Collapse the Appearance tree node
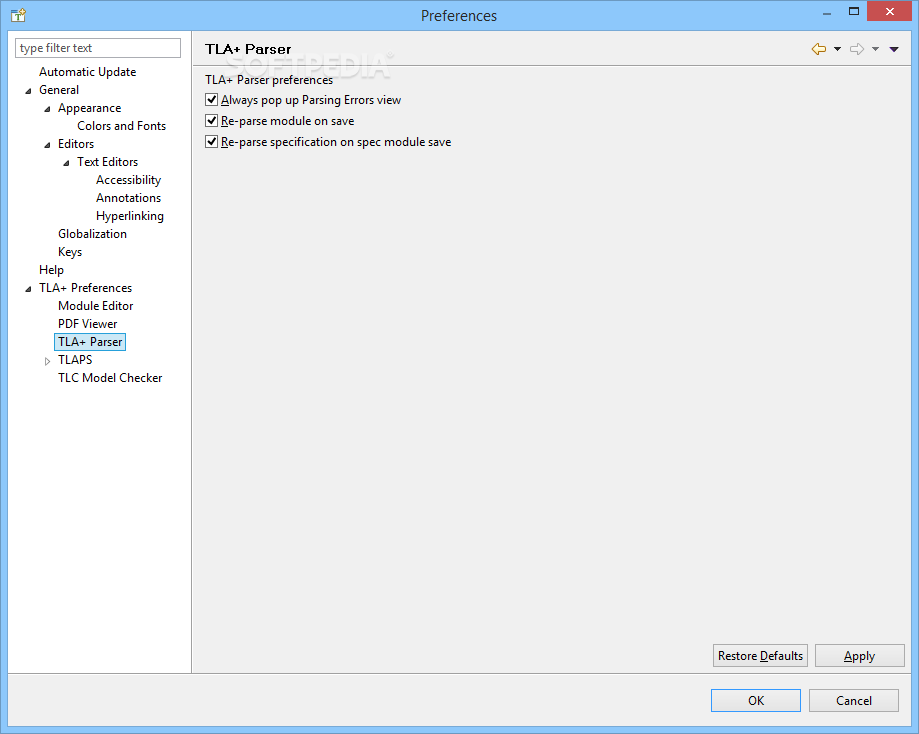Image resolution: width=919 pixels, height=734 pixels. coord(47,109)
